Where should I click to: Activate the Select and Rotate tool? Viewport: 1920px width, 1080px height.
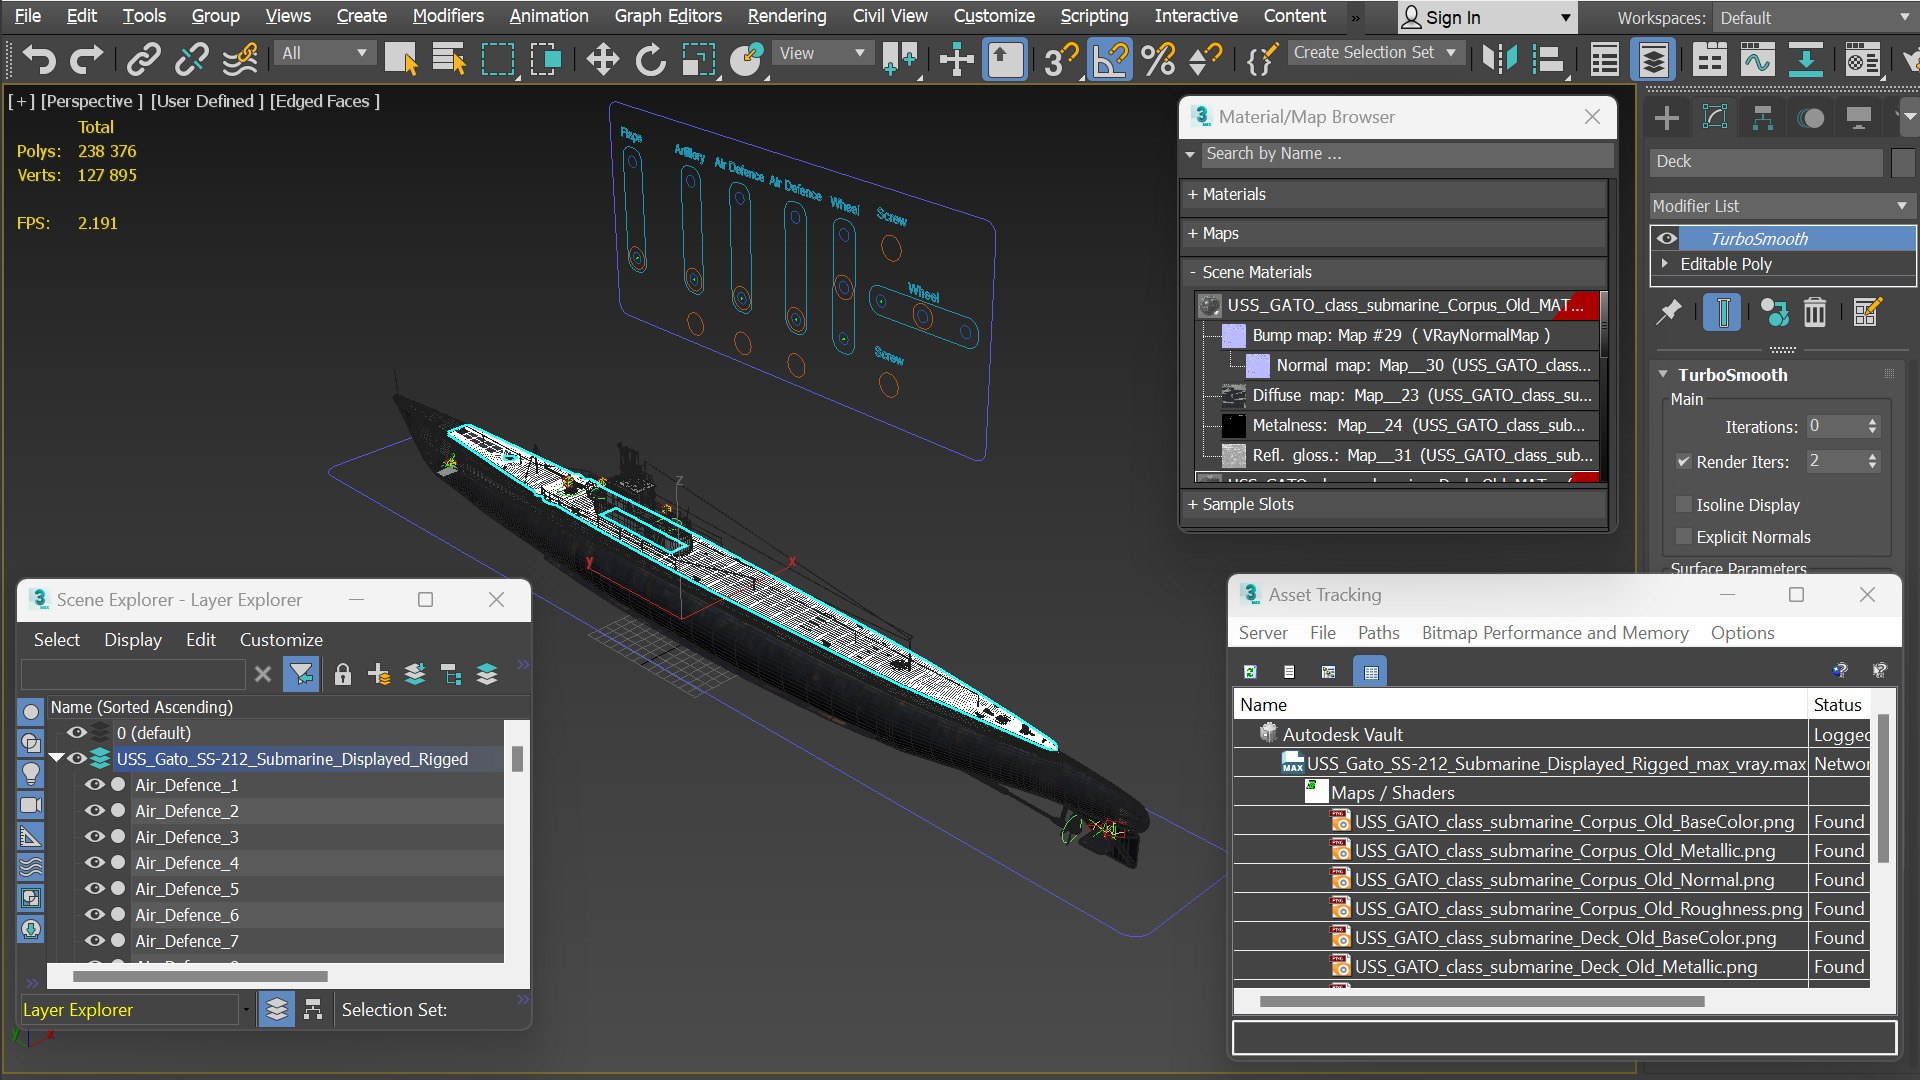651,59
